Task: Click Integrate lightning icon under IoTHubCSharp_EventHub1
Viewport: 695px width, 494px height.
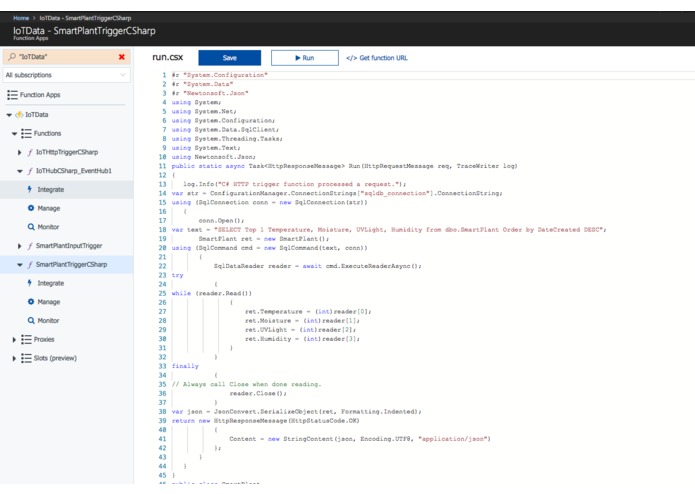Action: (30, 189)
